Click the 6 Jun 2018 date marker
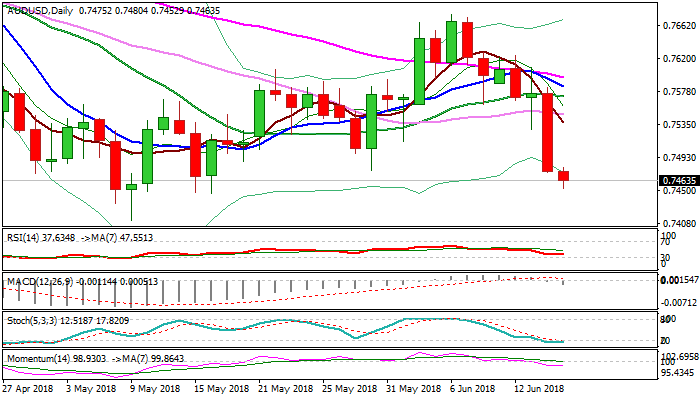 tap(472, 388)
